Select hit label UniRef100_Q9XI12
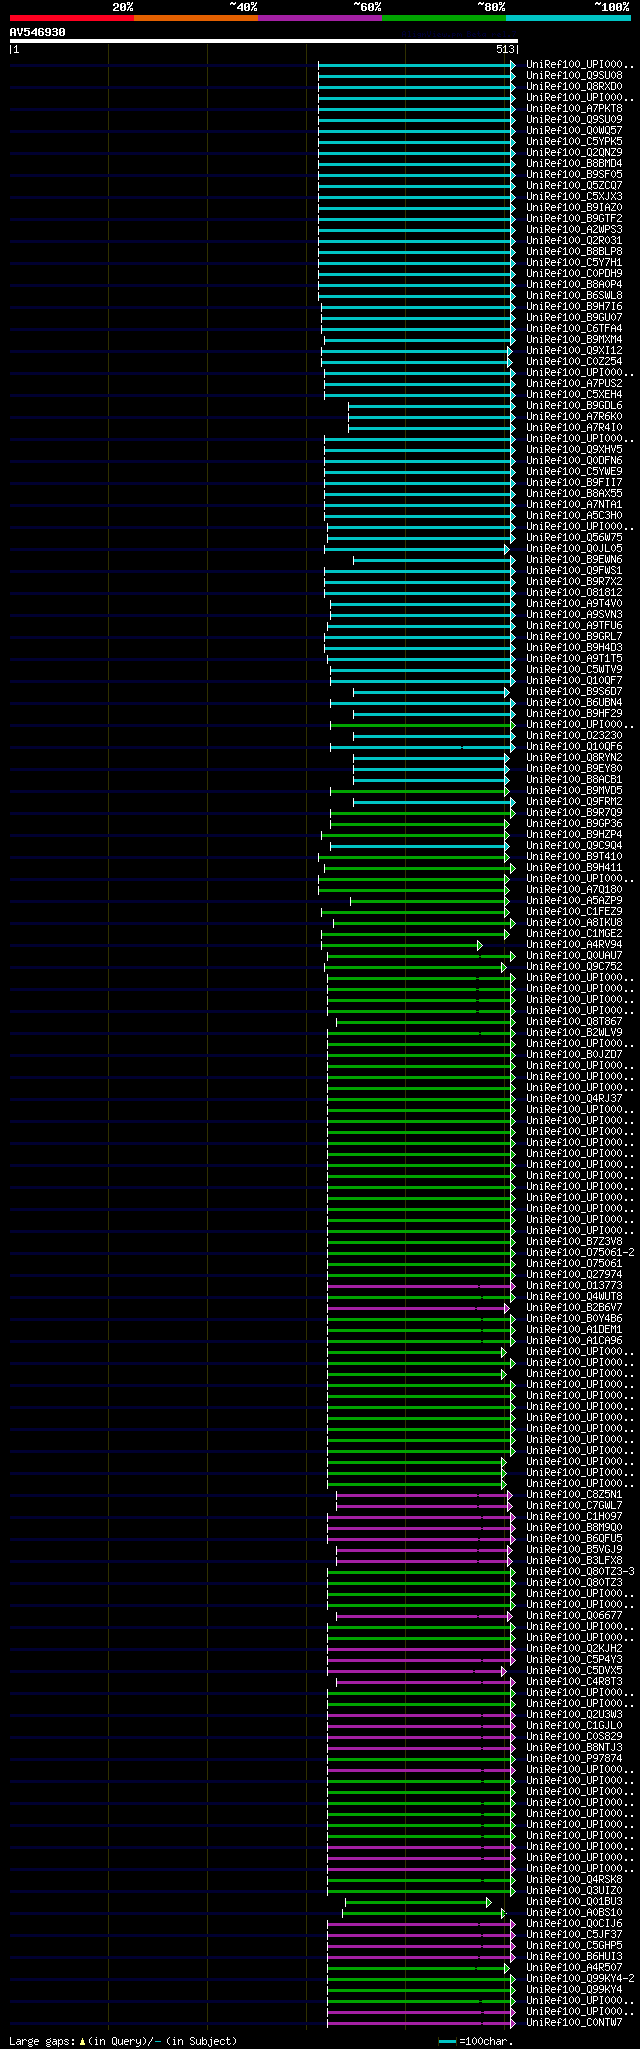640x2049 pixels. tap(574, 351)
